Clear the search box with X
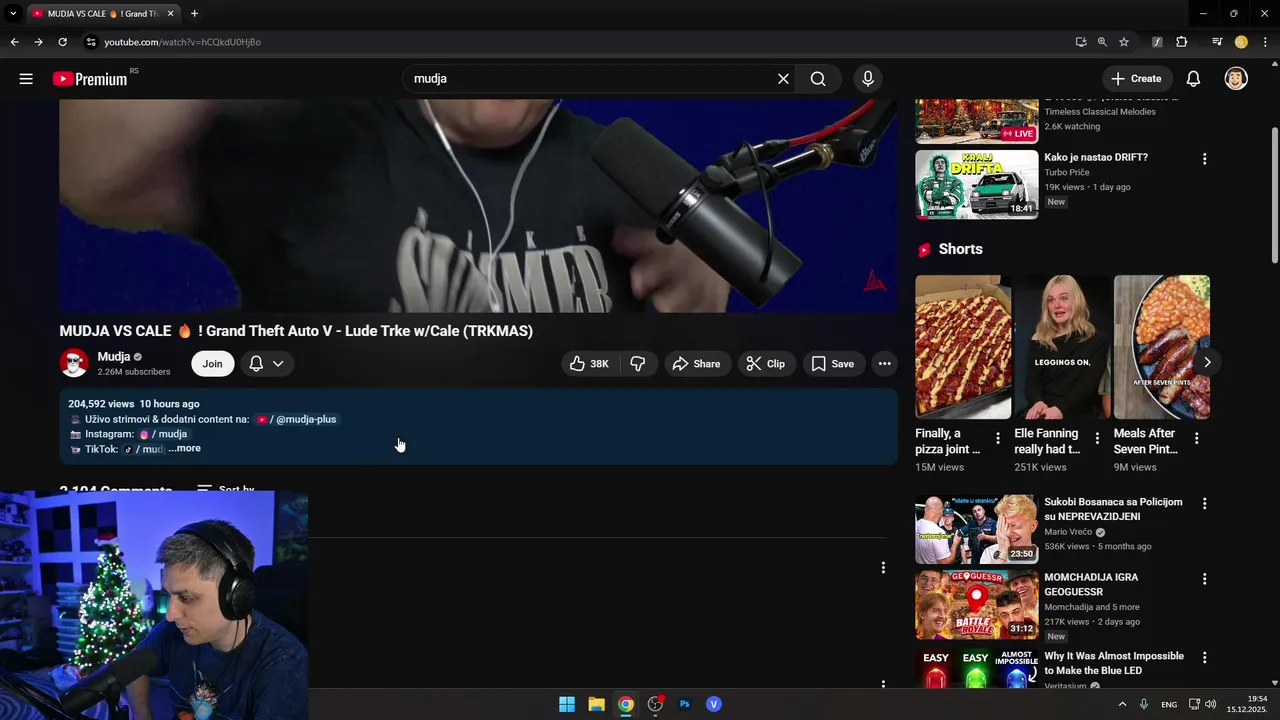The image size is (1280, 720). (x=783, y=79)
